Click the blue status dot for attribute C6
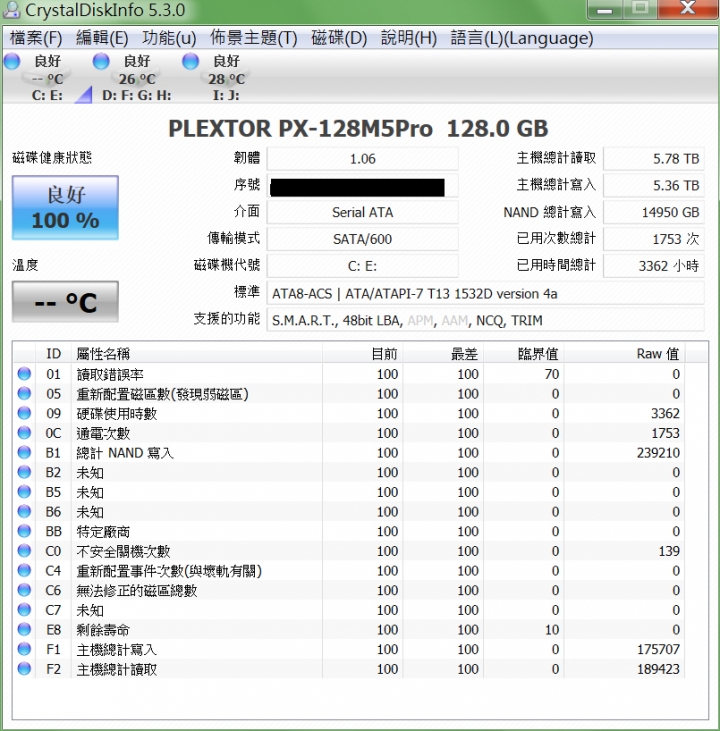Screen dimensions: 720x731 (24, 590)
